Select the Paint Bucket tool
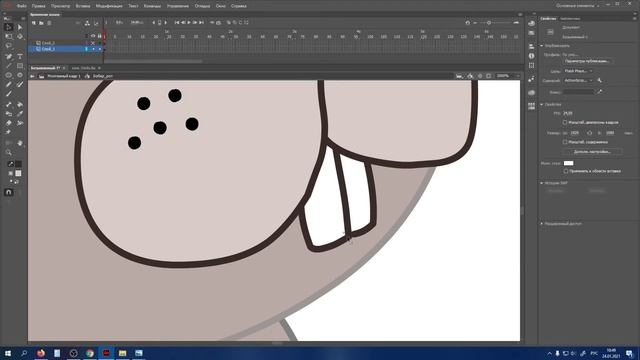The image size is (640, 360). pyautogui.click(x=20, y=104)
